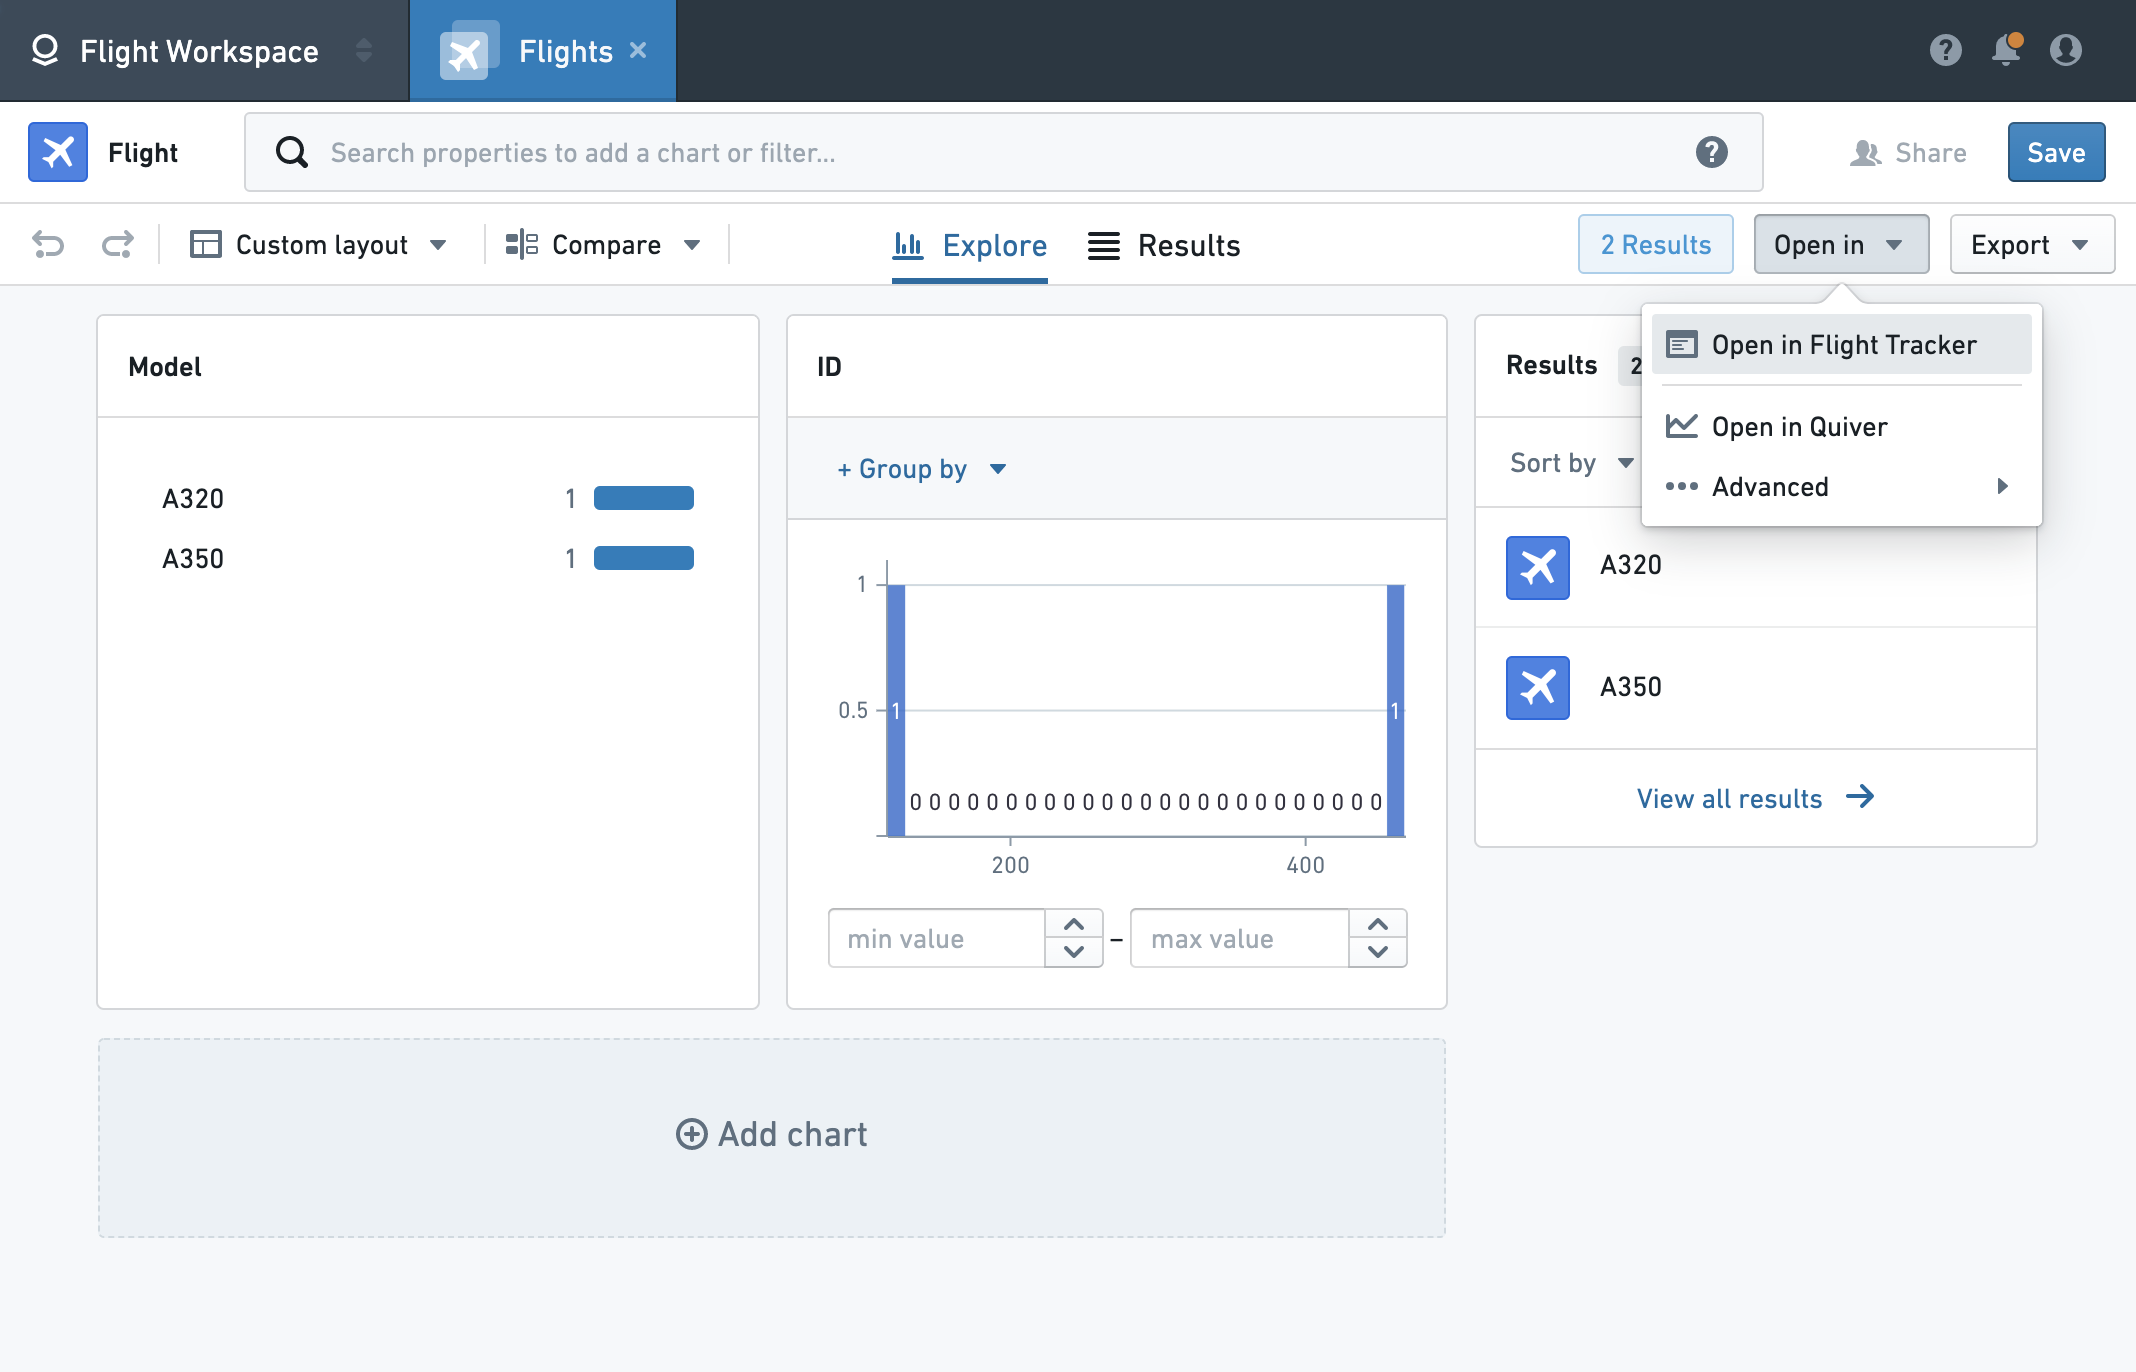The height and width of the screenshot is (1372, 2136).
Task: Expand the Advanced submenu
Action: coord(1841,487)
